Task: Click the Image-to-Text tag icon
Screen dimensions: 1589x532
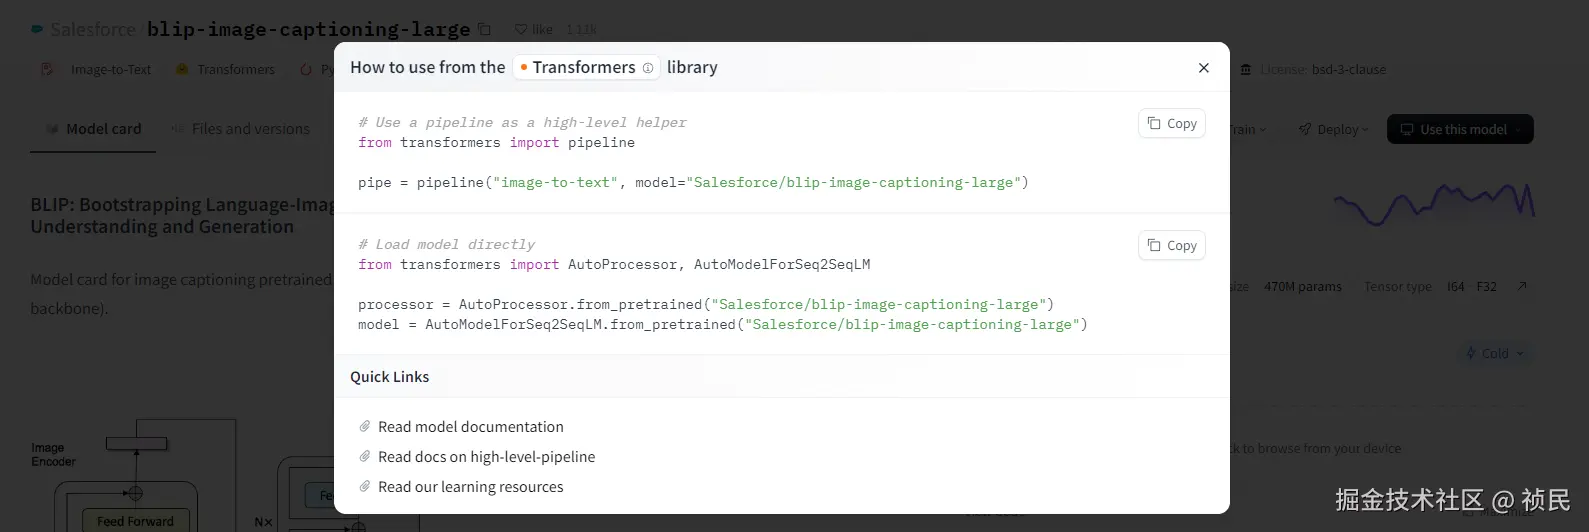Action: pyautogui.click(x=47, y=69)
